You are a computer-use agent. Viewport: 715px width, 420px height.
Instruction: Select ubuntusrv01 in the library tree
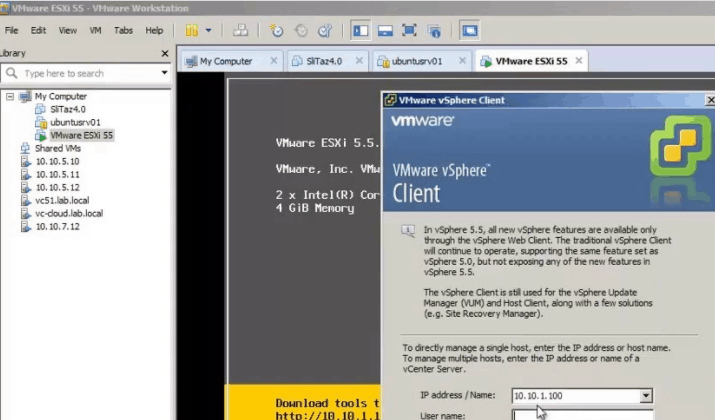click(x=75, y=122)
